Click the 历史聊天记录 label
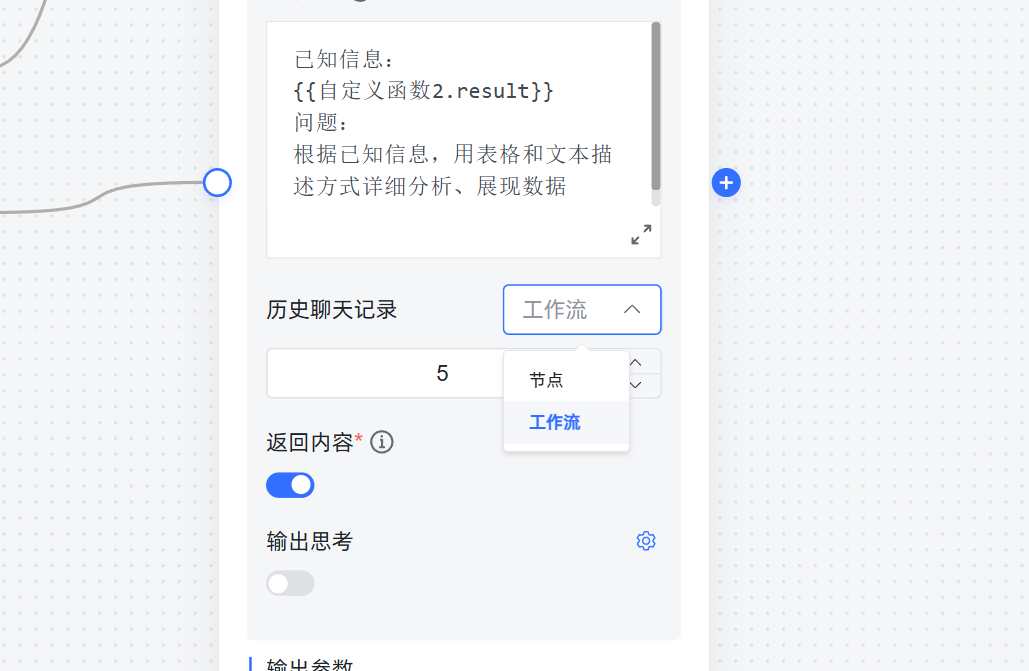 tap(331, 310)
